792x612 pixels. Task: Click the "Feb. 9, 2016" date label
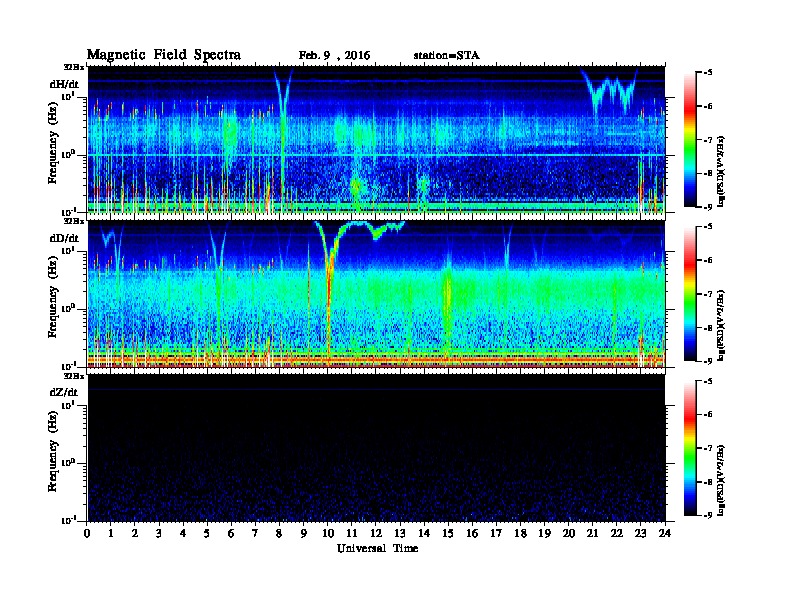[334, 56]
